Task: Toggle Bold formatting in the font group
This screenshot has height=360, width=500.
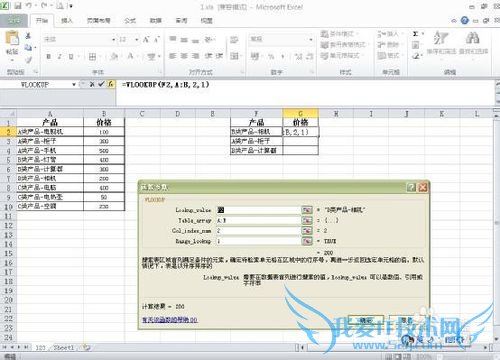Action: pos(49,57)
